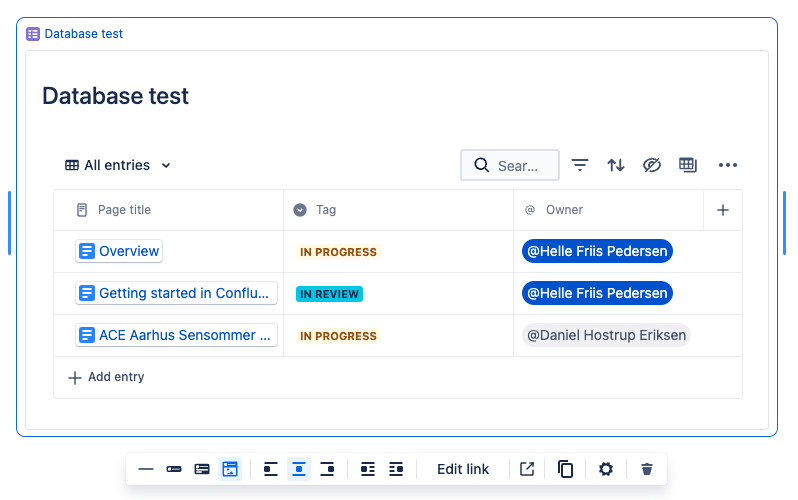Display link as inline view
This screenshot has width=798, height=500.
174,469
